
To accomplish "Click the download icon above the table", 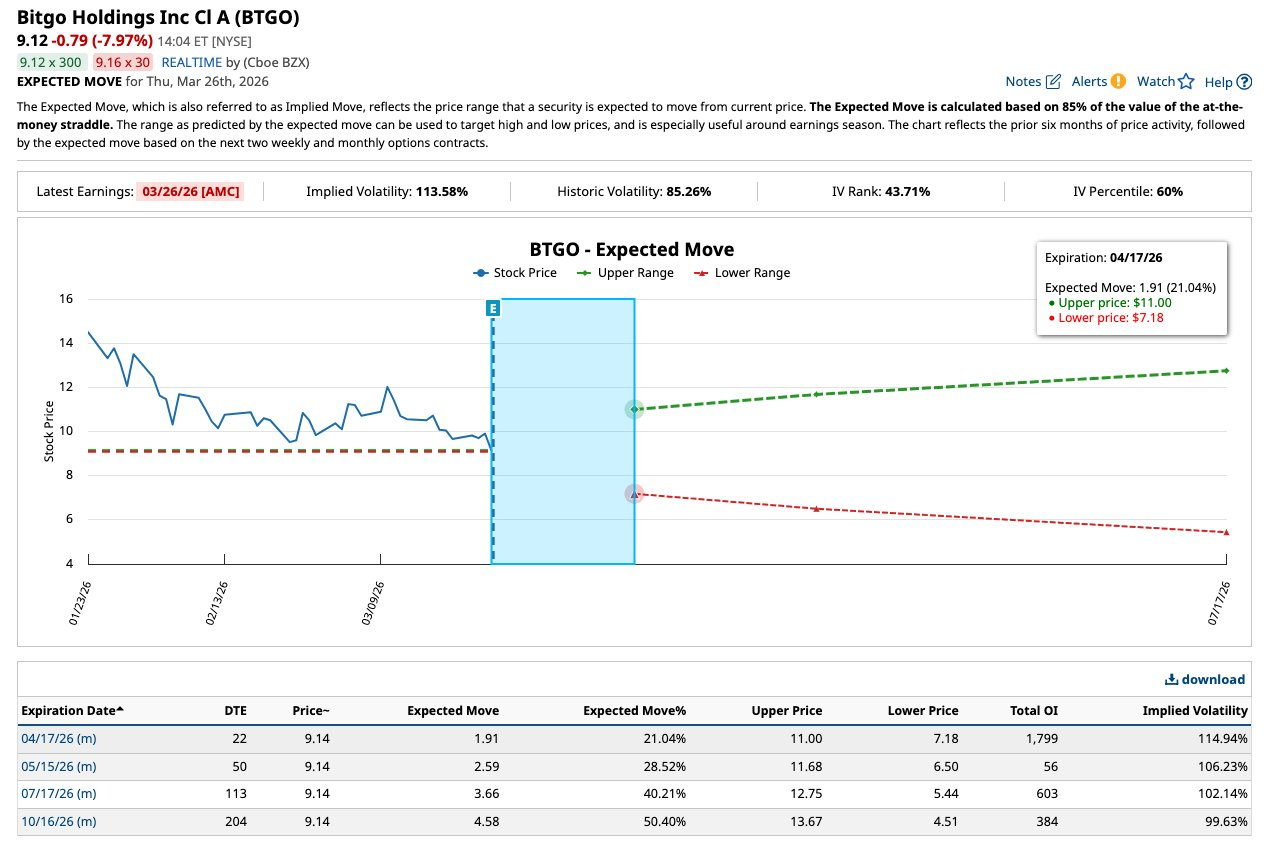I will [x=1171, y=680].
